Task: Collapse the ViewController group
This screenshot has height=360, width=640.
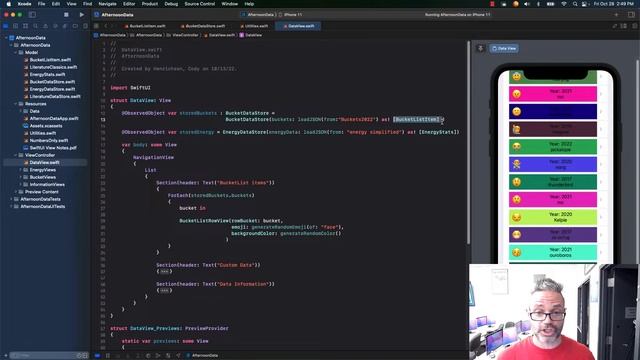Action: (16, 155)
